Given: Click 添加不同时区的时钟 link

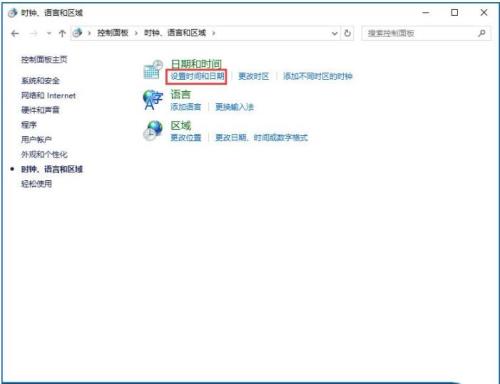Looking at the screenshot, I should click(318, 76).
